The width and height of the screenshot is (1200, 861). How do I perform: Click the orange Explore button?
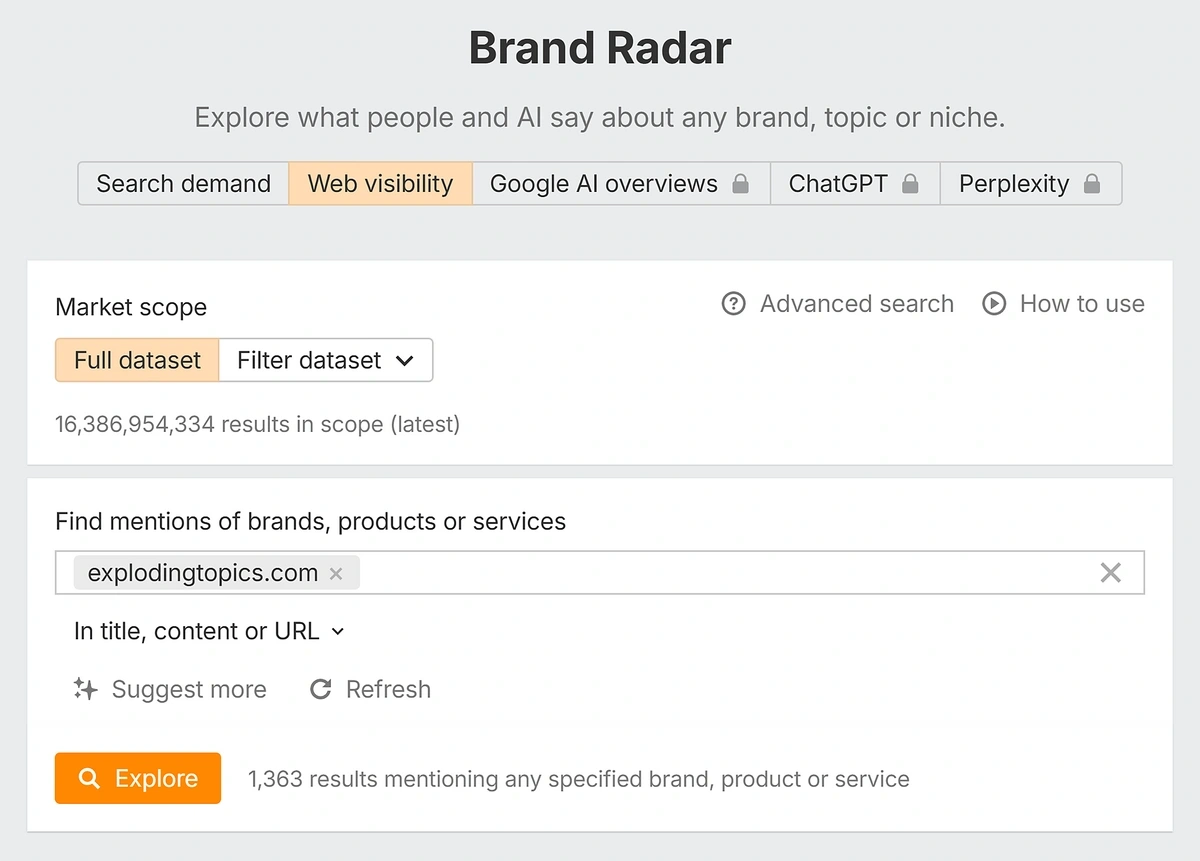pos(138,778)
